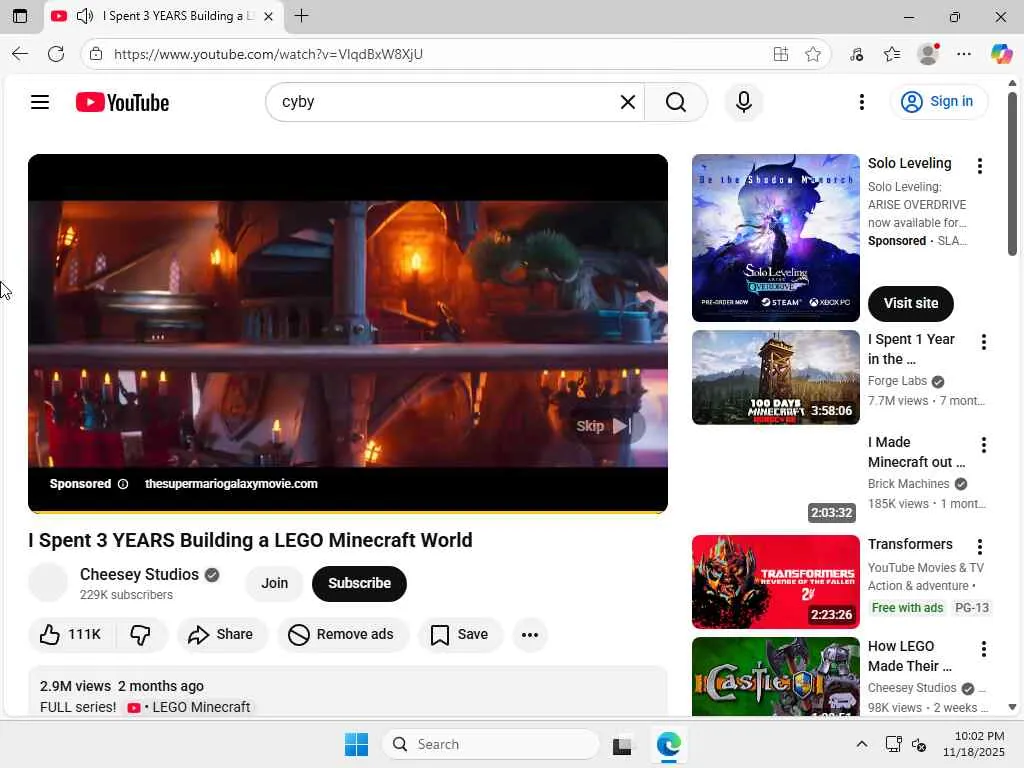
Task: Save video to playlist
Action: [x=460, y=634]
